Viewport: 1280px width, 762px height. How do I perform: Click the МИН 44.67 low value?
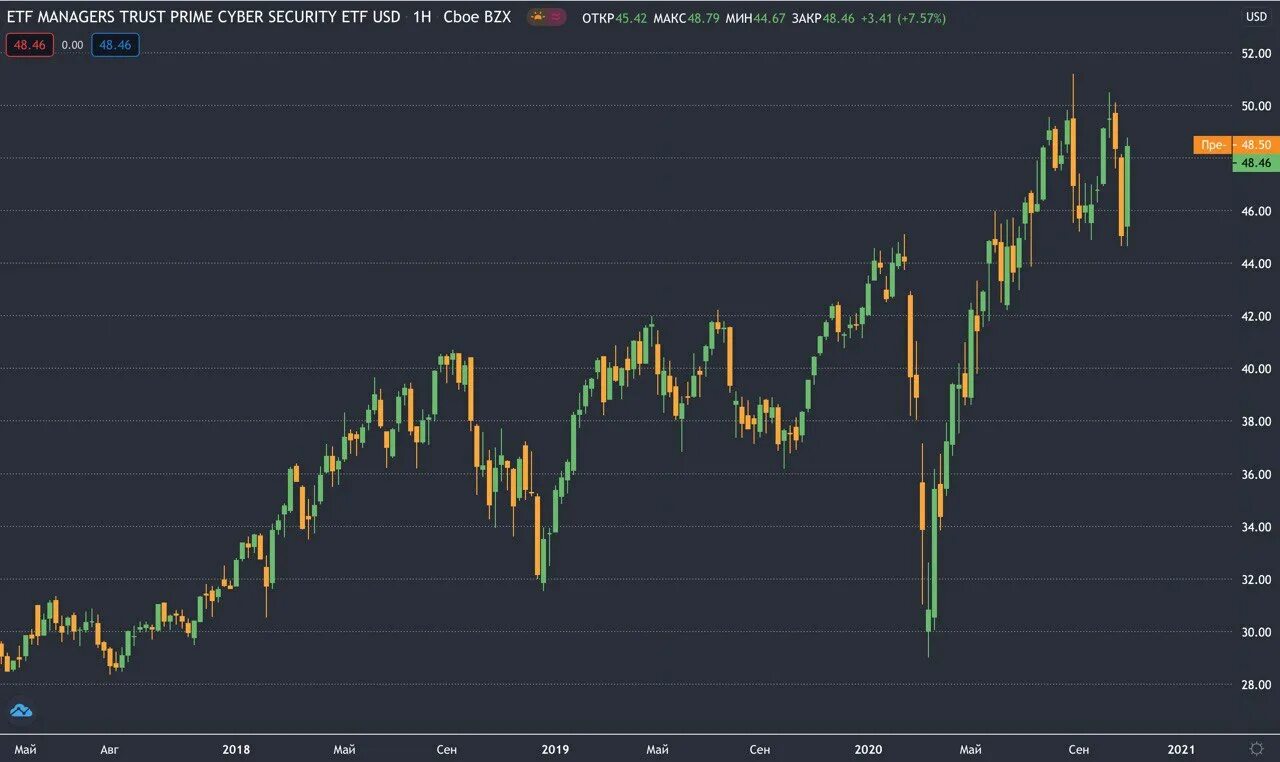pos(756,18)
